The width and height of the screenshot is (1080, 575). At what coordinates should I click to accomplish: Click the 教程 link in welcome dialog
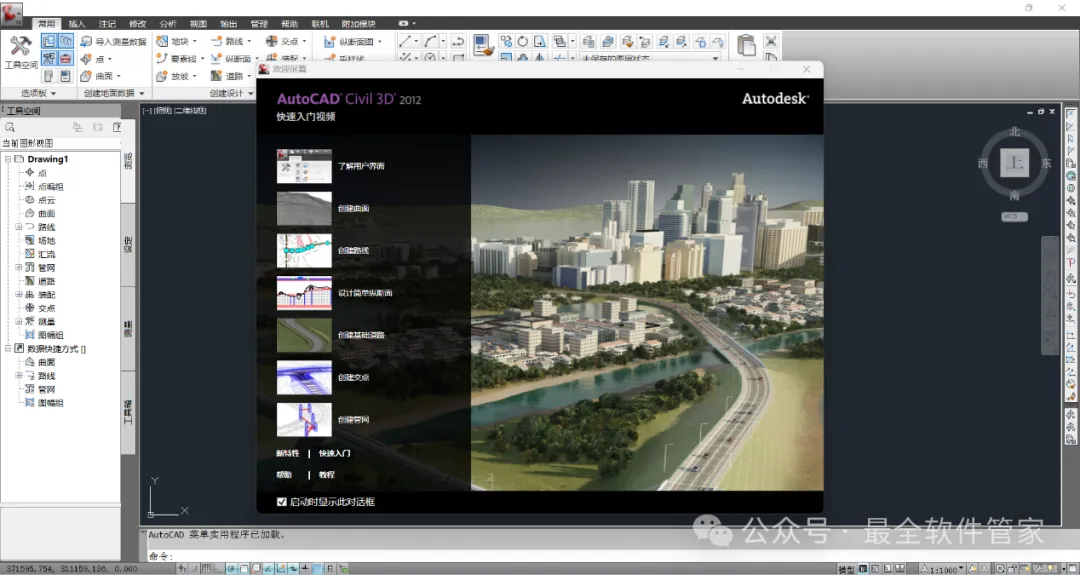click(326, 474)
